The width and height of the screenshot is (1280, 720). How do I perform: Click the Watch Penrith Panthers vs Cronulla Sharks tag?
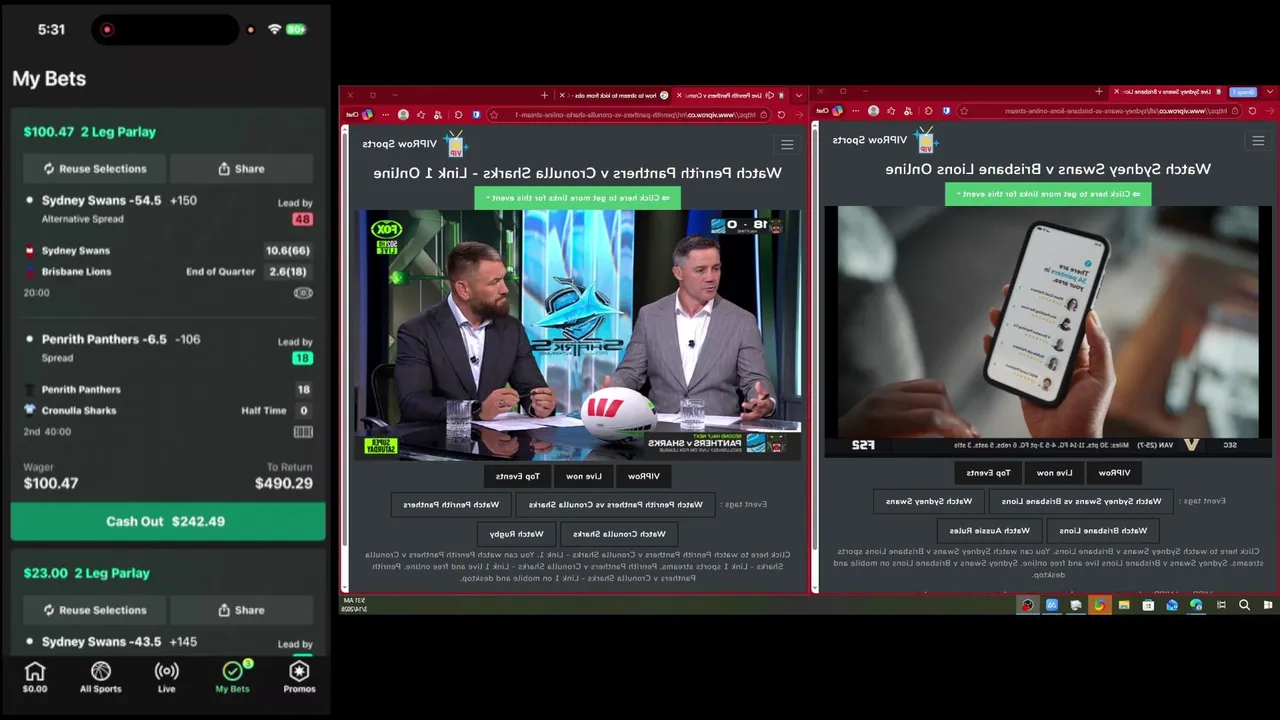tap(615, 505)
